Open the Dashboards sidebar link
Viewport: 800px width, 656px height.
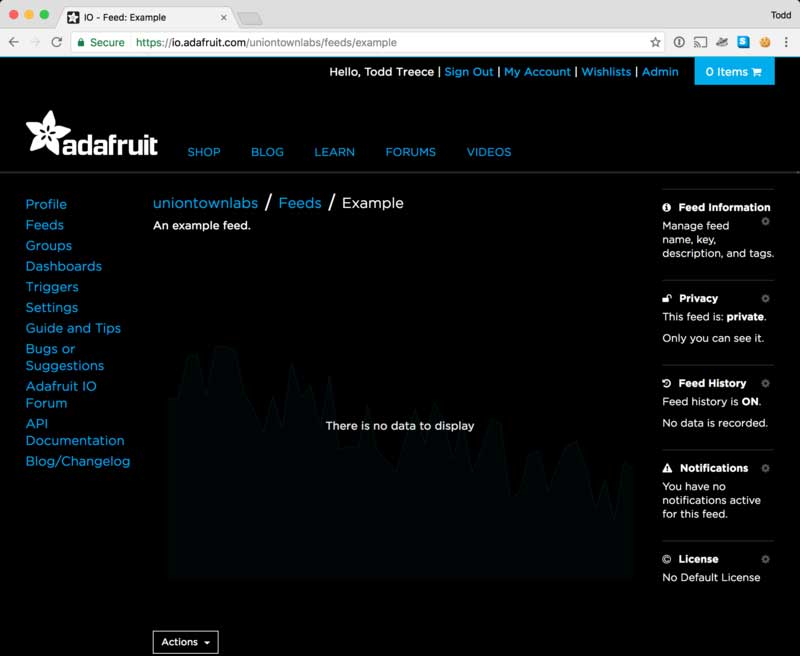(x=63, y=266)
